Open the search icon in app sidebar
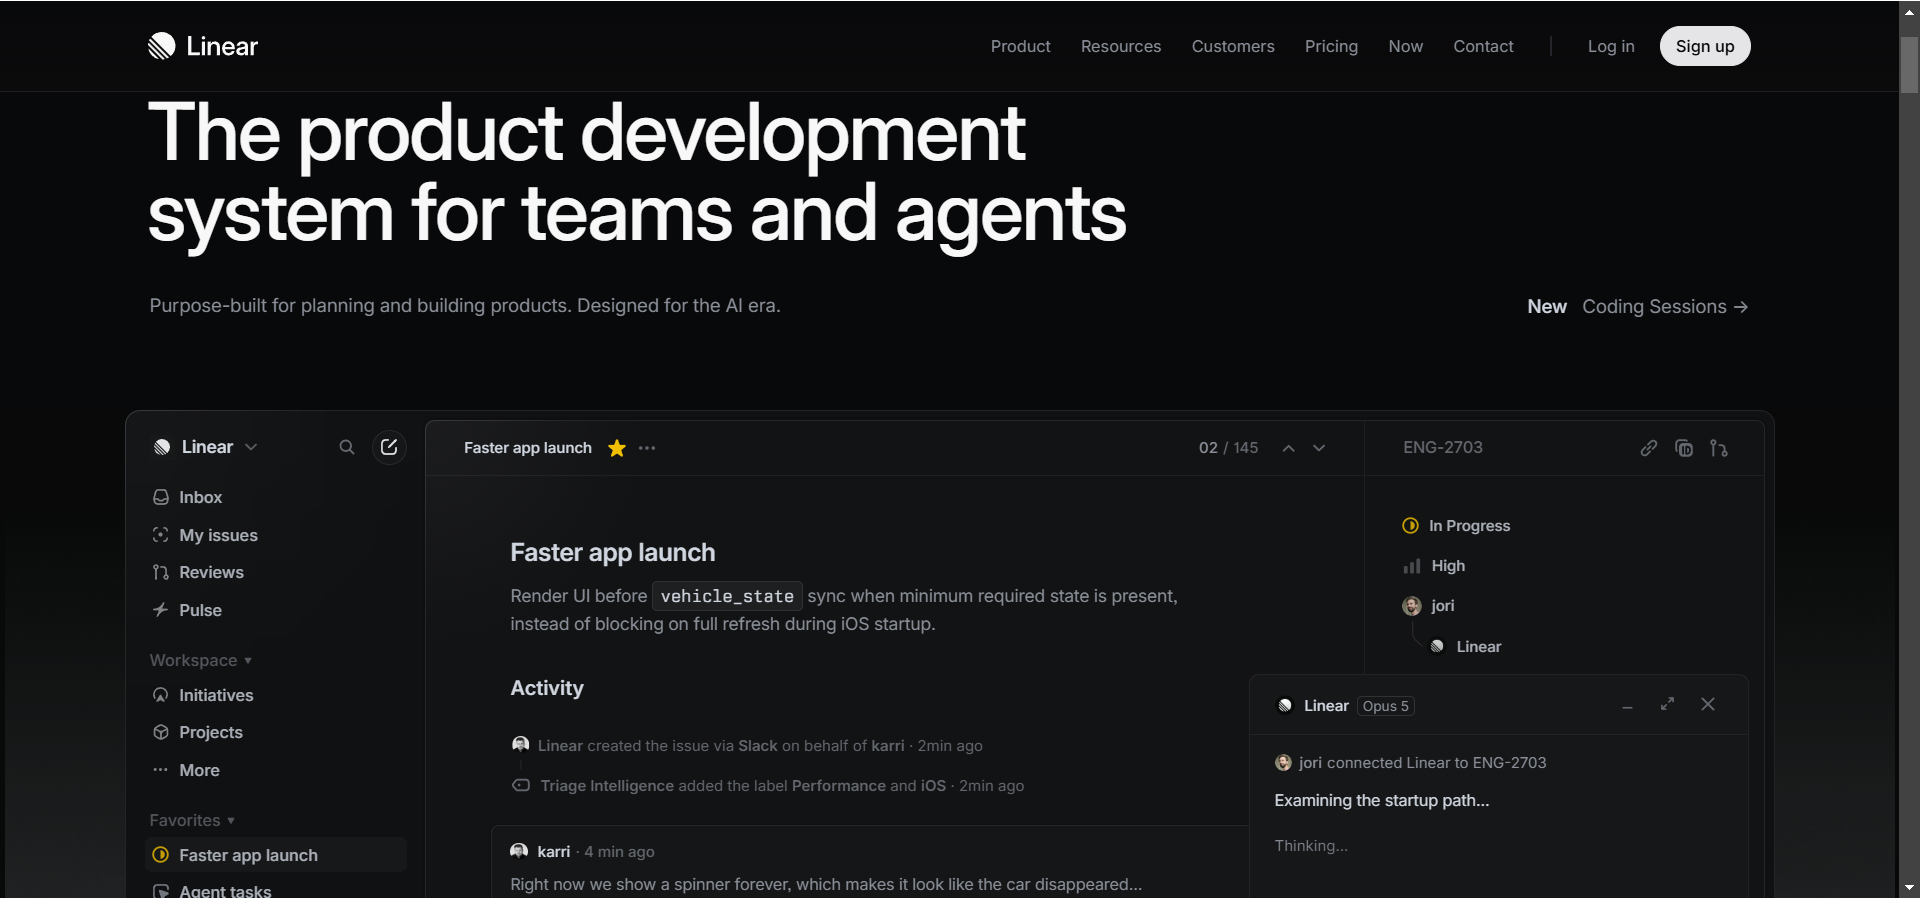 pyautogui.click(x=347, y=447)
